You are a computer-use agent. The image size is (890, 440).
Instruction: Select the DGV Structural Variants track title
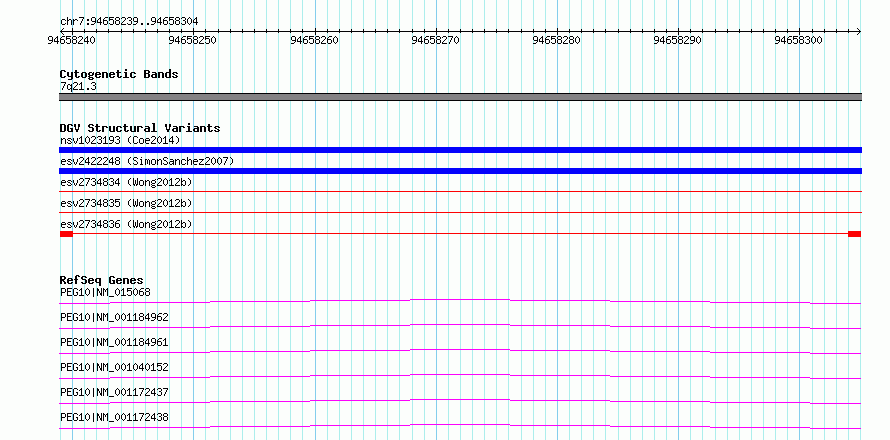click(140, 128)
